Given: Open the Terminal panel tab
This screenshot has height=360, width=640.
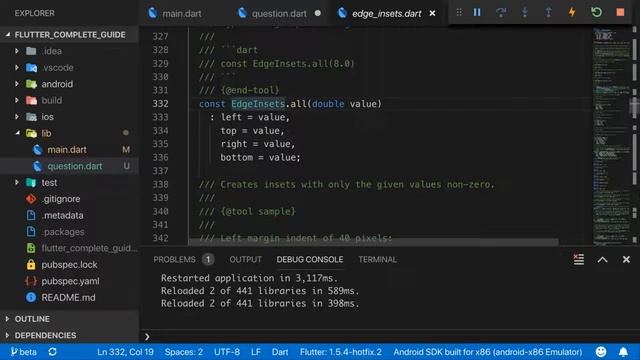Looking at the screenshot, I should coord(378,260).
